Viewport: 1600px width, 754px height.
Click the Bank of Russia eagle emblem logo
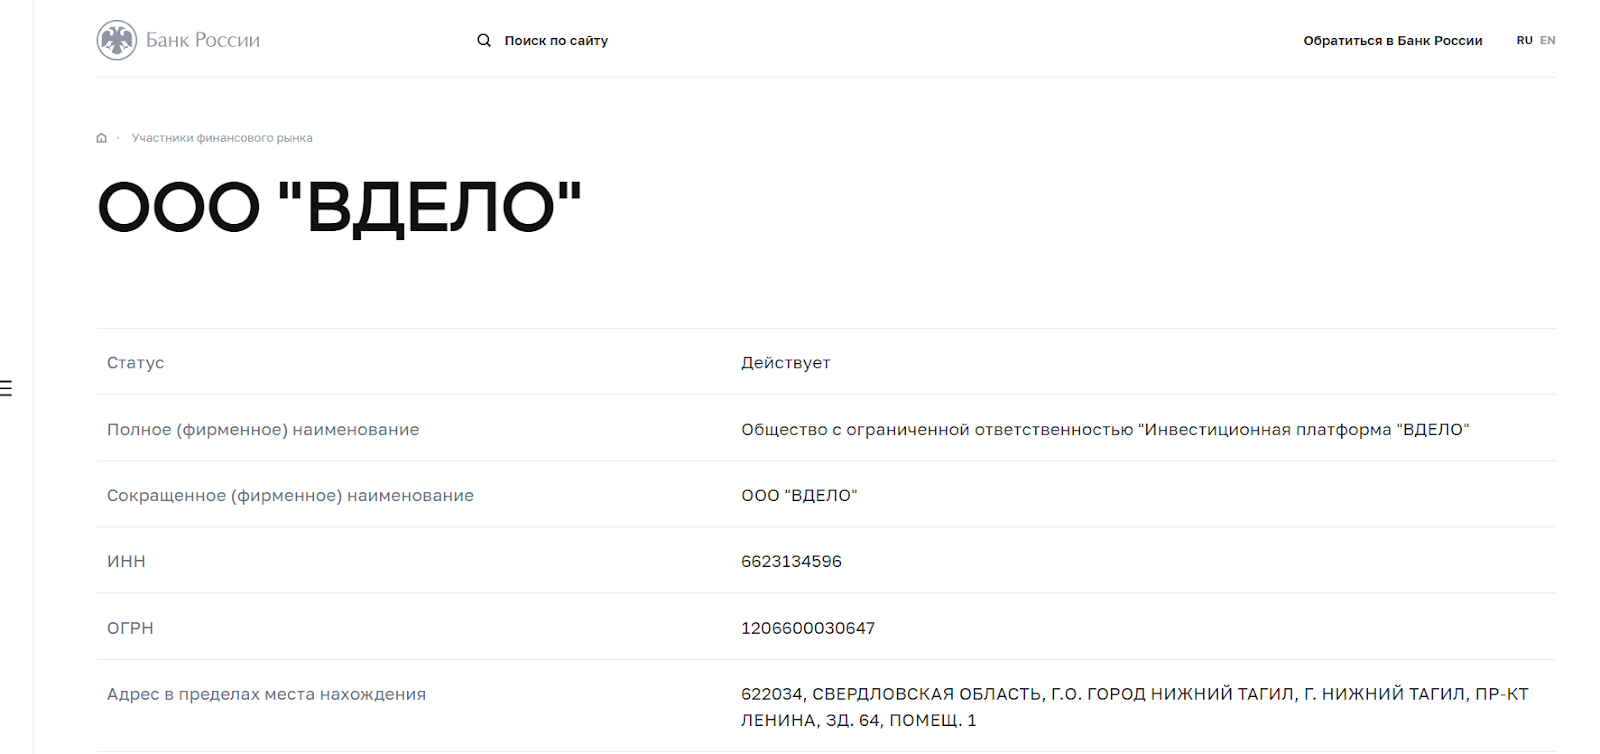[117, 40]
